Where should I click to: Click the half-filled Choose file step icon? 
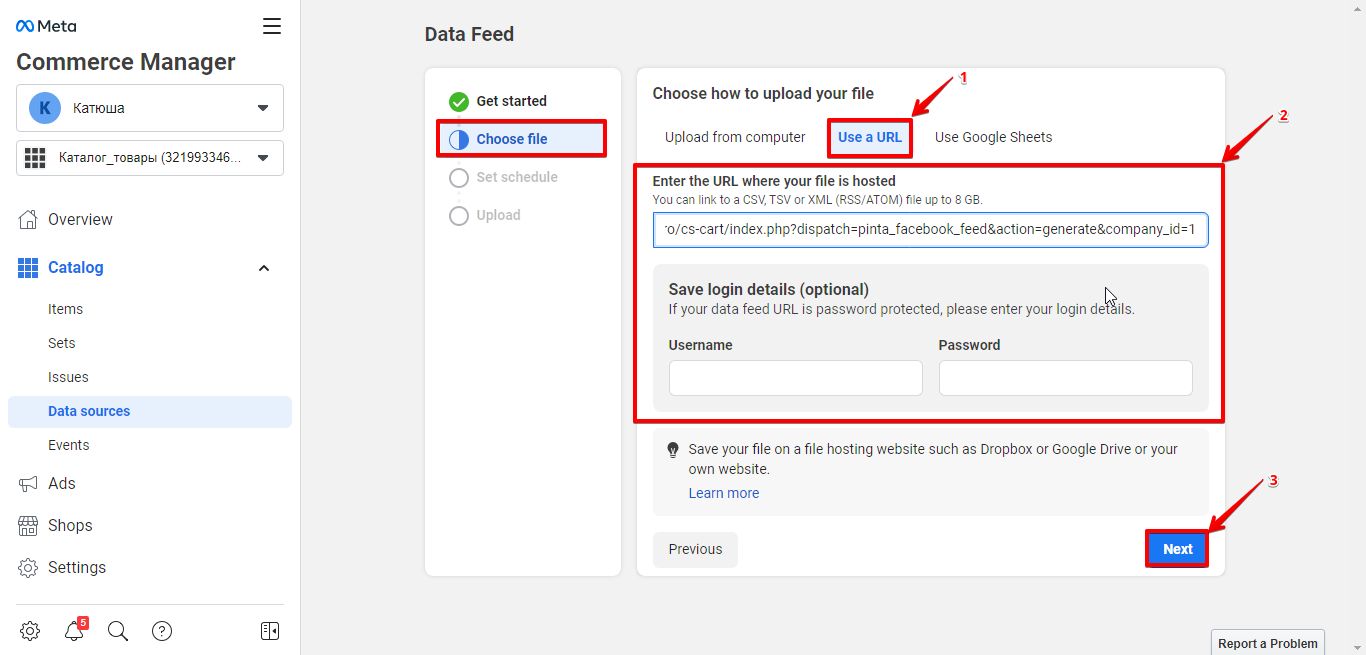click(x=459, y=139)
